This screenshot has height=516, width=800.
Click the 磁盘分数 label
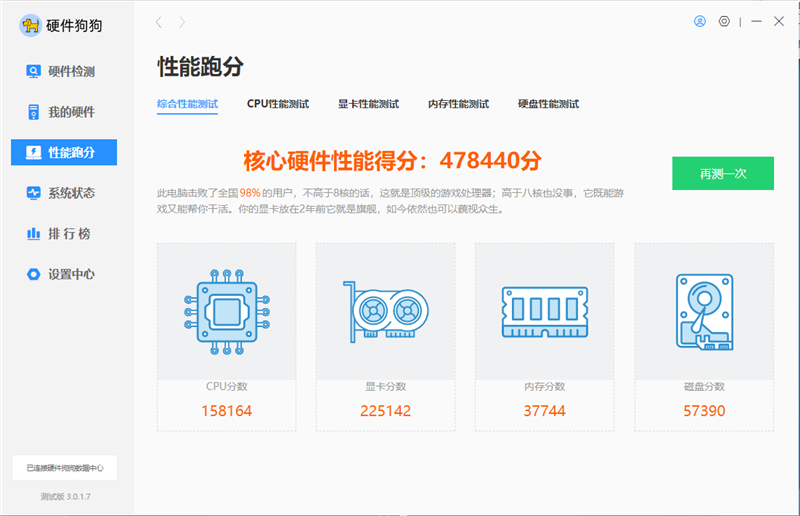tap(704, 387)
